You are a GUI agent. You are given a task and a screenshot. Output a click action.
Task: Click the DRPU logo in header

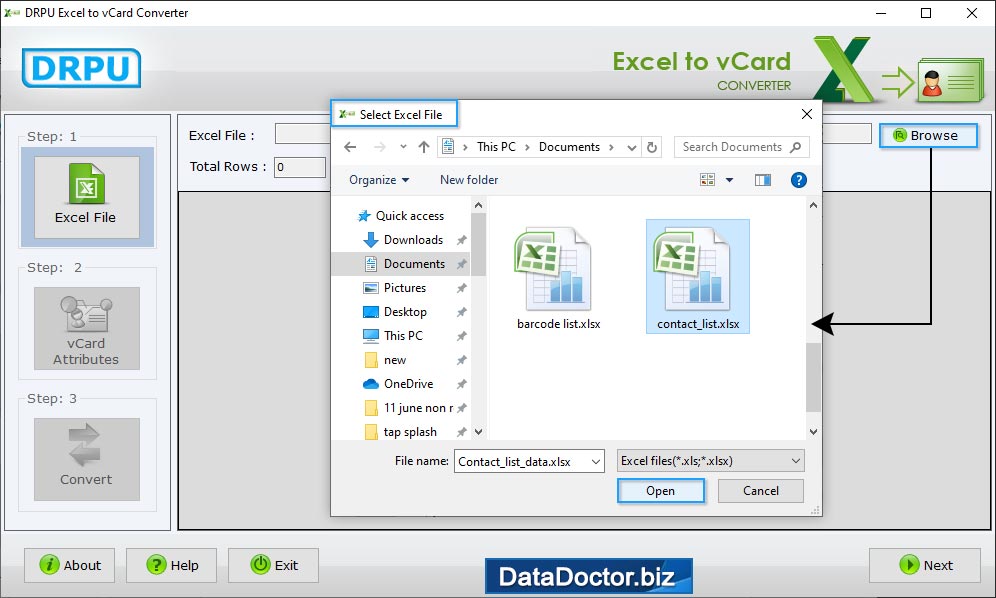click(81, 68)
